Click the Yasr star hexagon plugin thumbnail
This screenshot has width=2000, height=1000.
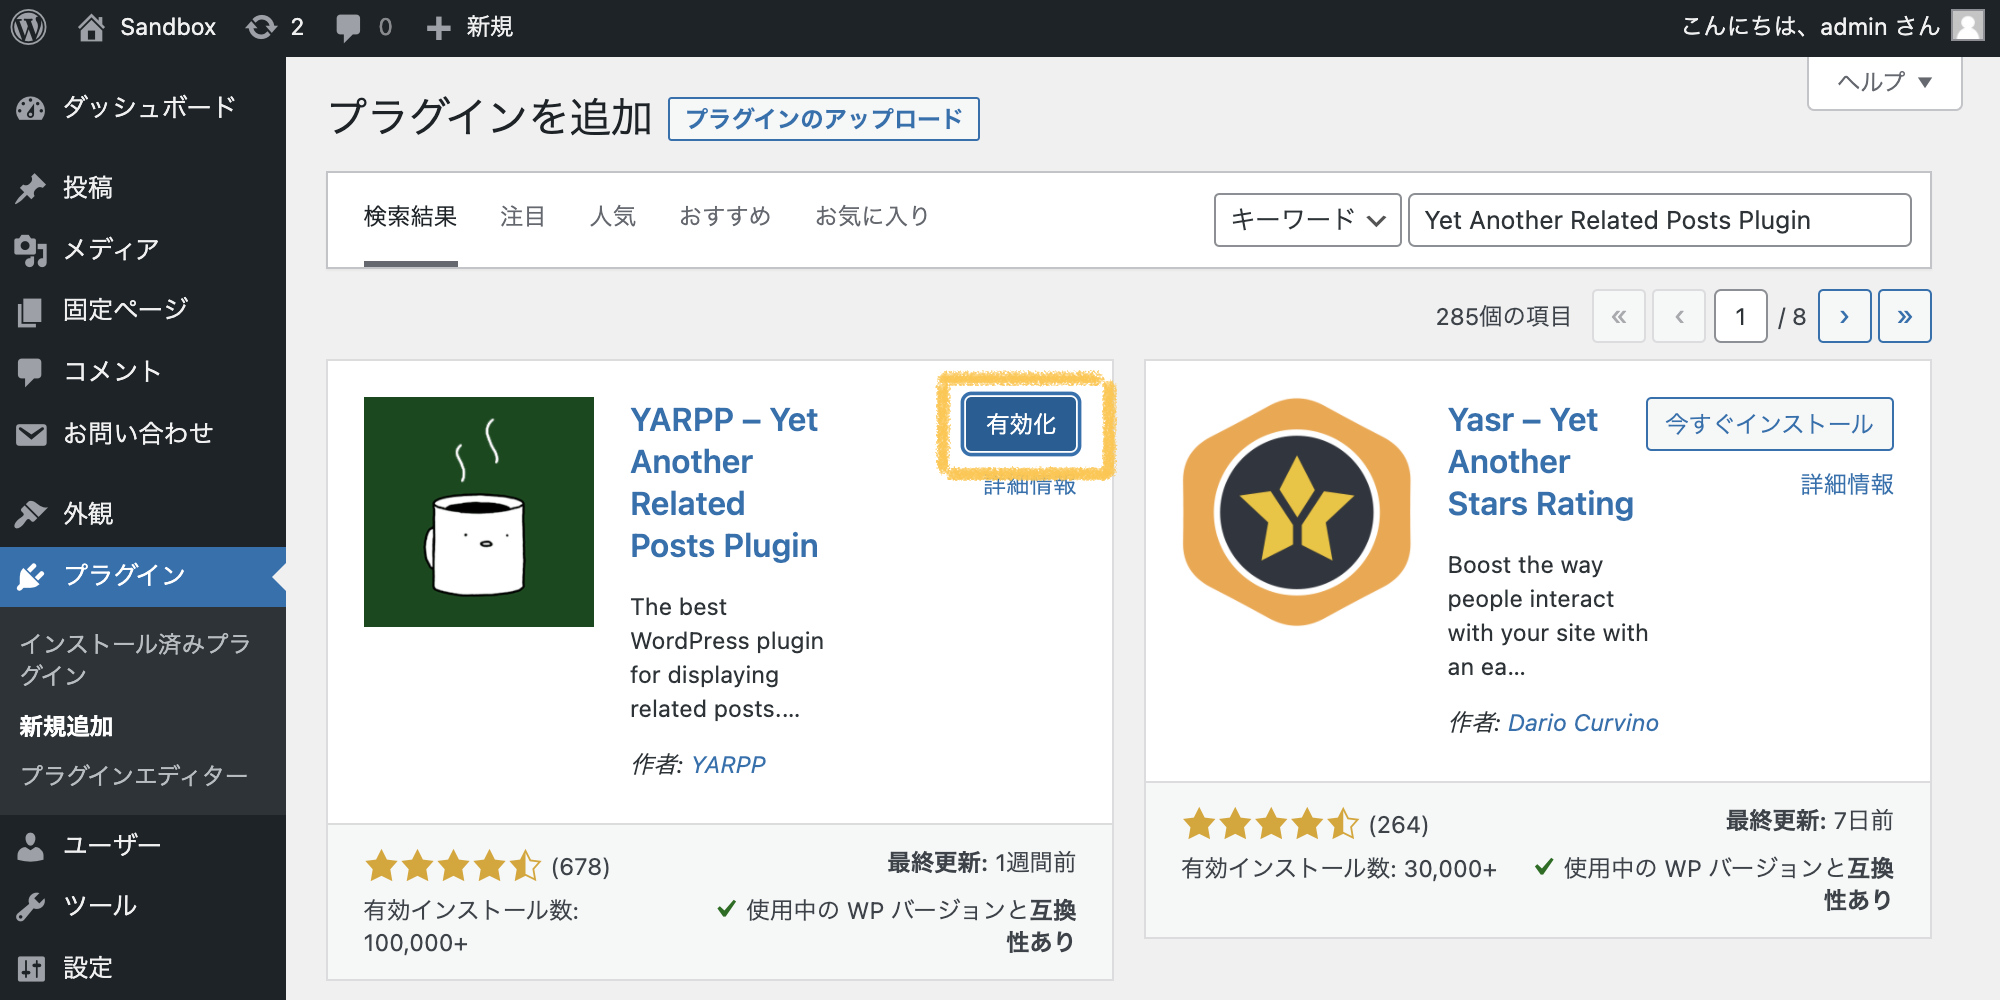coord(1297,512)
